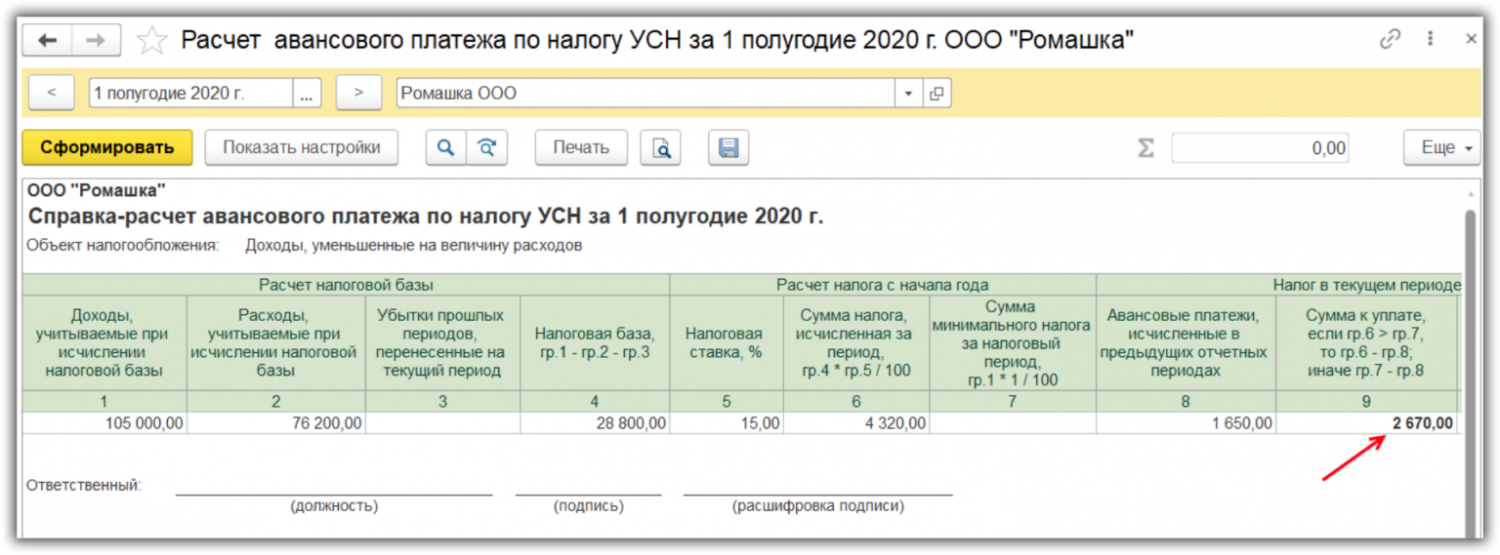Click the '(должность)' caption

click(x=334, y=506)
